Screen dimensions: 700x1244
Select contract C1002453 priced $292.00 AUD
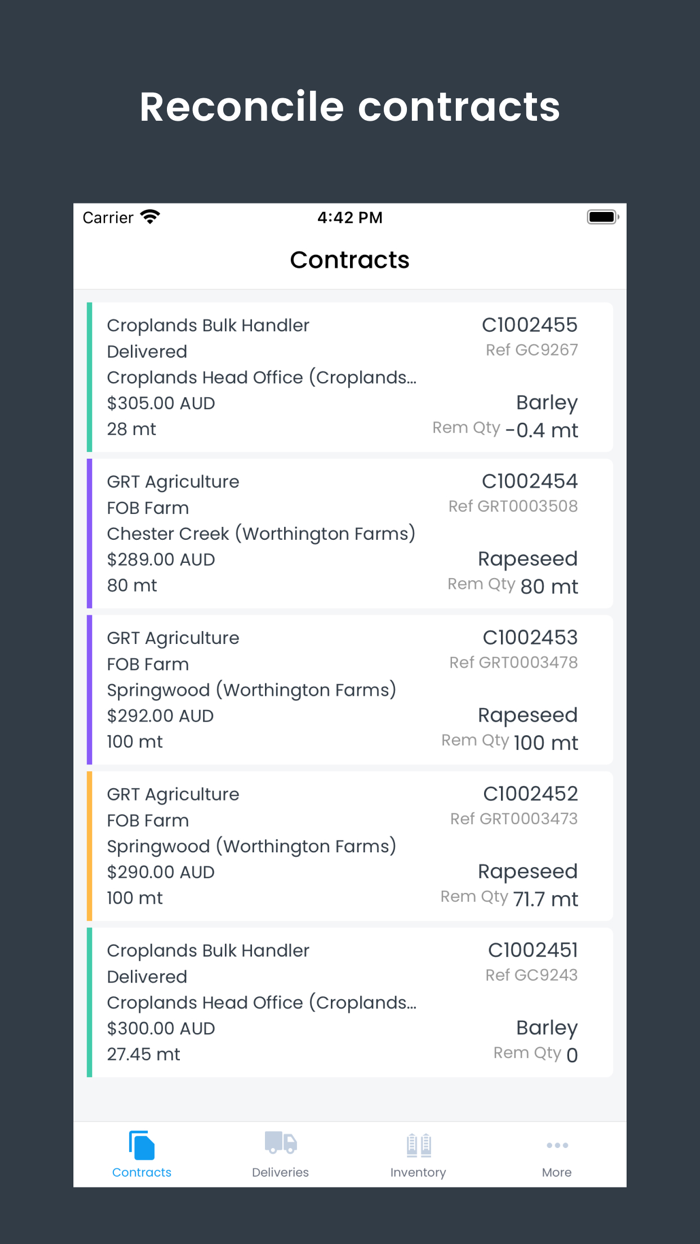click(x=350, y=690)
